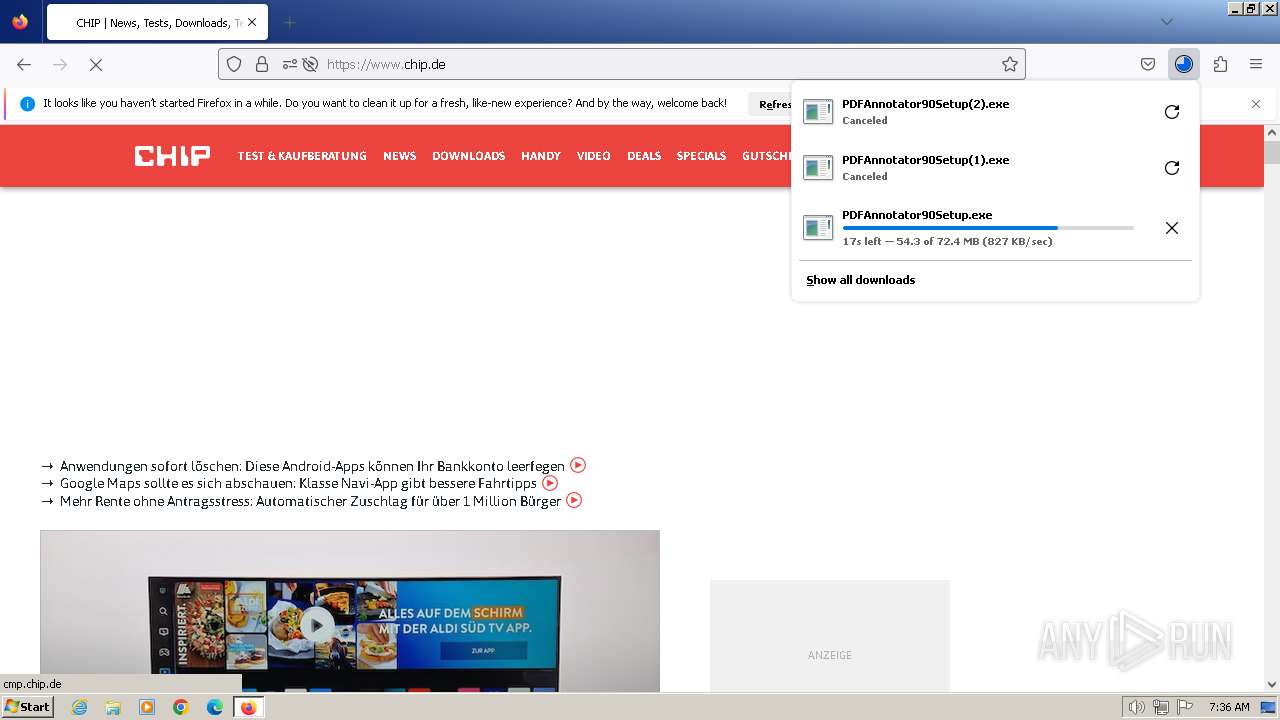The width and height of the screenshot is (1280, 720).
Task: Select PDFAnnotator90Setup(2).exe download entry
Action: tap(975, 112)
